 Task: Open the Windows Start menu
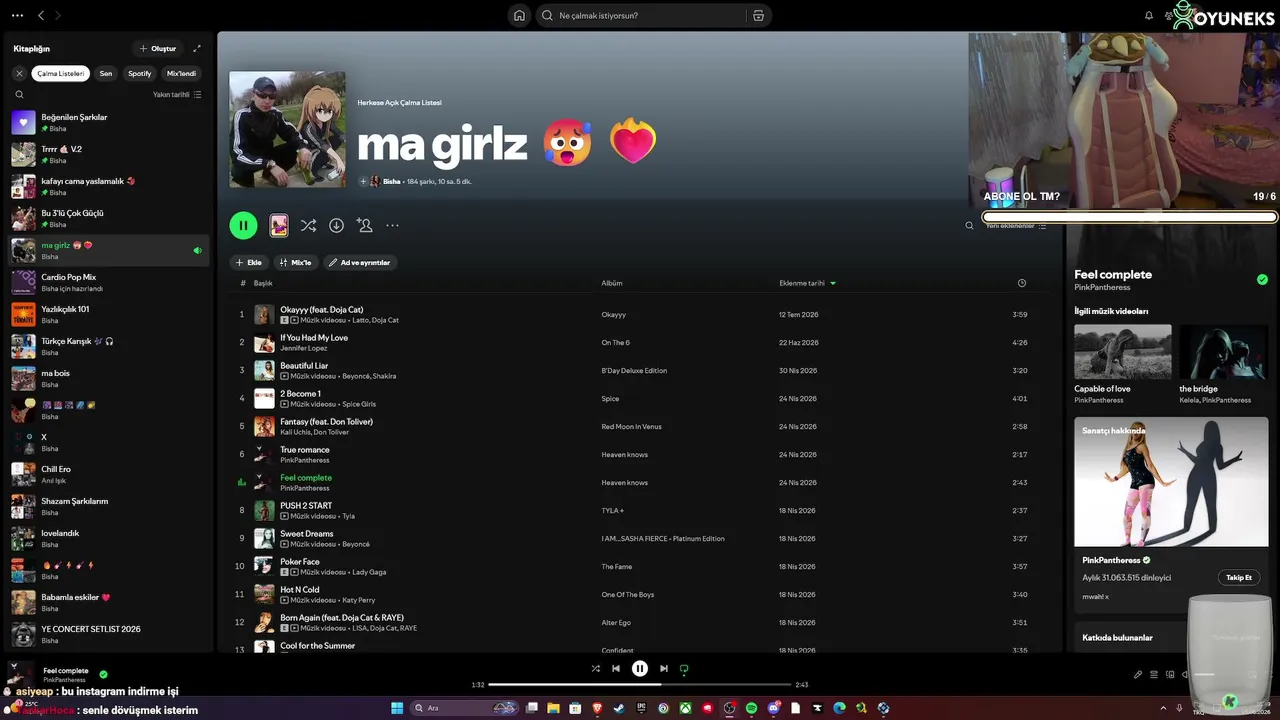pyautogui.click(x=397, y=708)
